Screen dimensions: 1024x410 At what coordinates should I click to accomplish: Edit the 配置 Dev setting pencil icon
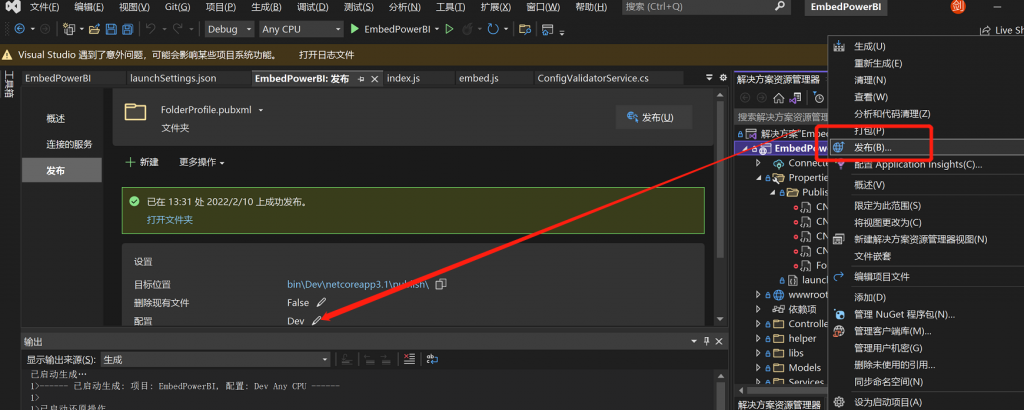click(316, 321)
